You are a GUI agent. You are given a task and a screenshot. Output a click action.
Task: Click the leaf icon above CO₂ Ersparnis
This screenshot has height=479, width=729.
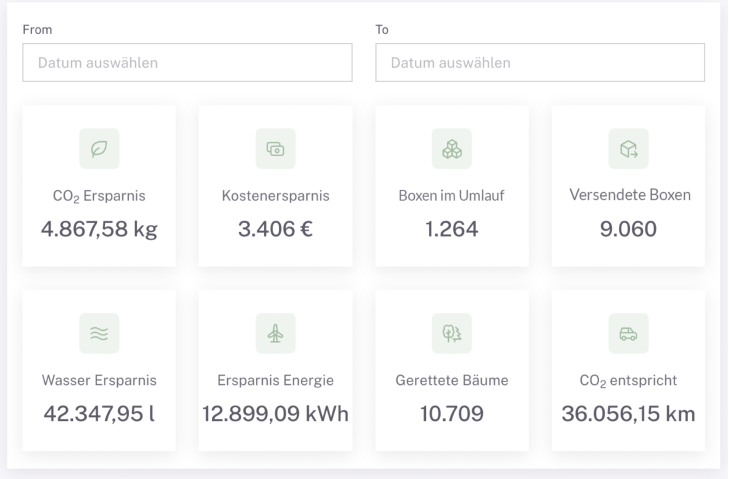(x=99, y=148)
